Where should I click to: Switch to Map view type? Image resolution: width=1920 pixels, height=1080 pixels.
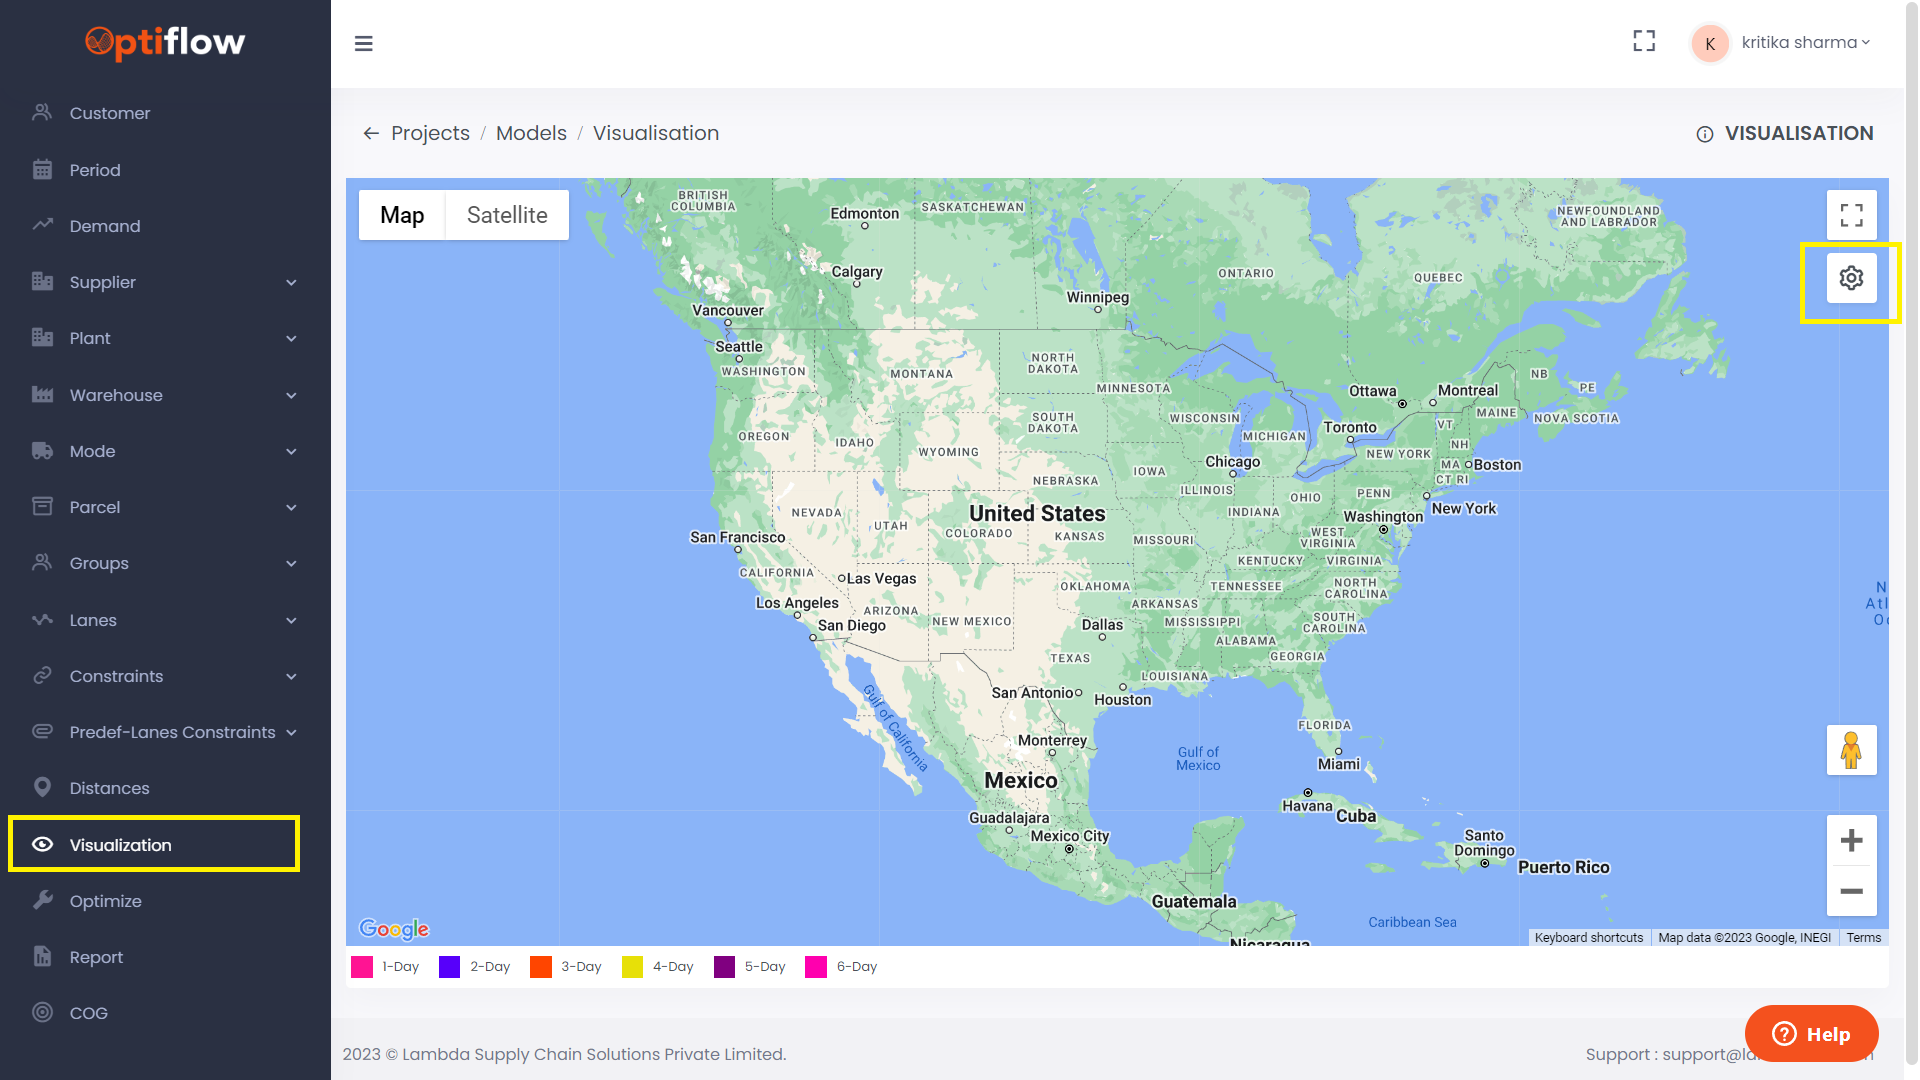402,215
